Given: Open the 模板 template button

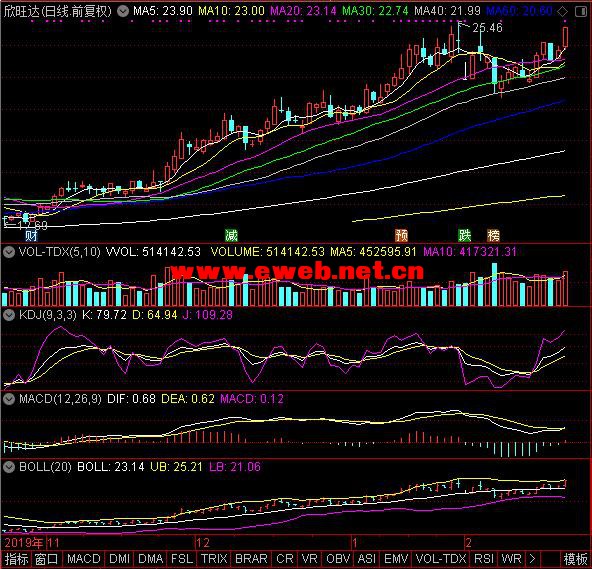Looking at the screenshot, I should [575, 559].
